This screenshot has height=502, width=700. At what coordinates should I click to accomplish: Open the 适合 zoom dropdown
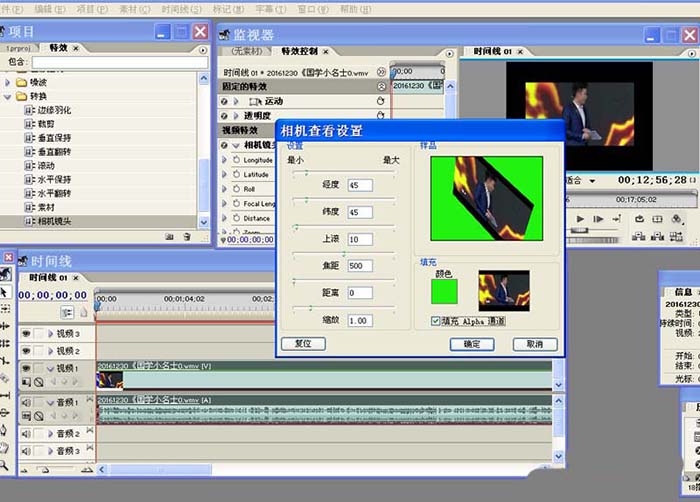[592, 180]
